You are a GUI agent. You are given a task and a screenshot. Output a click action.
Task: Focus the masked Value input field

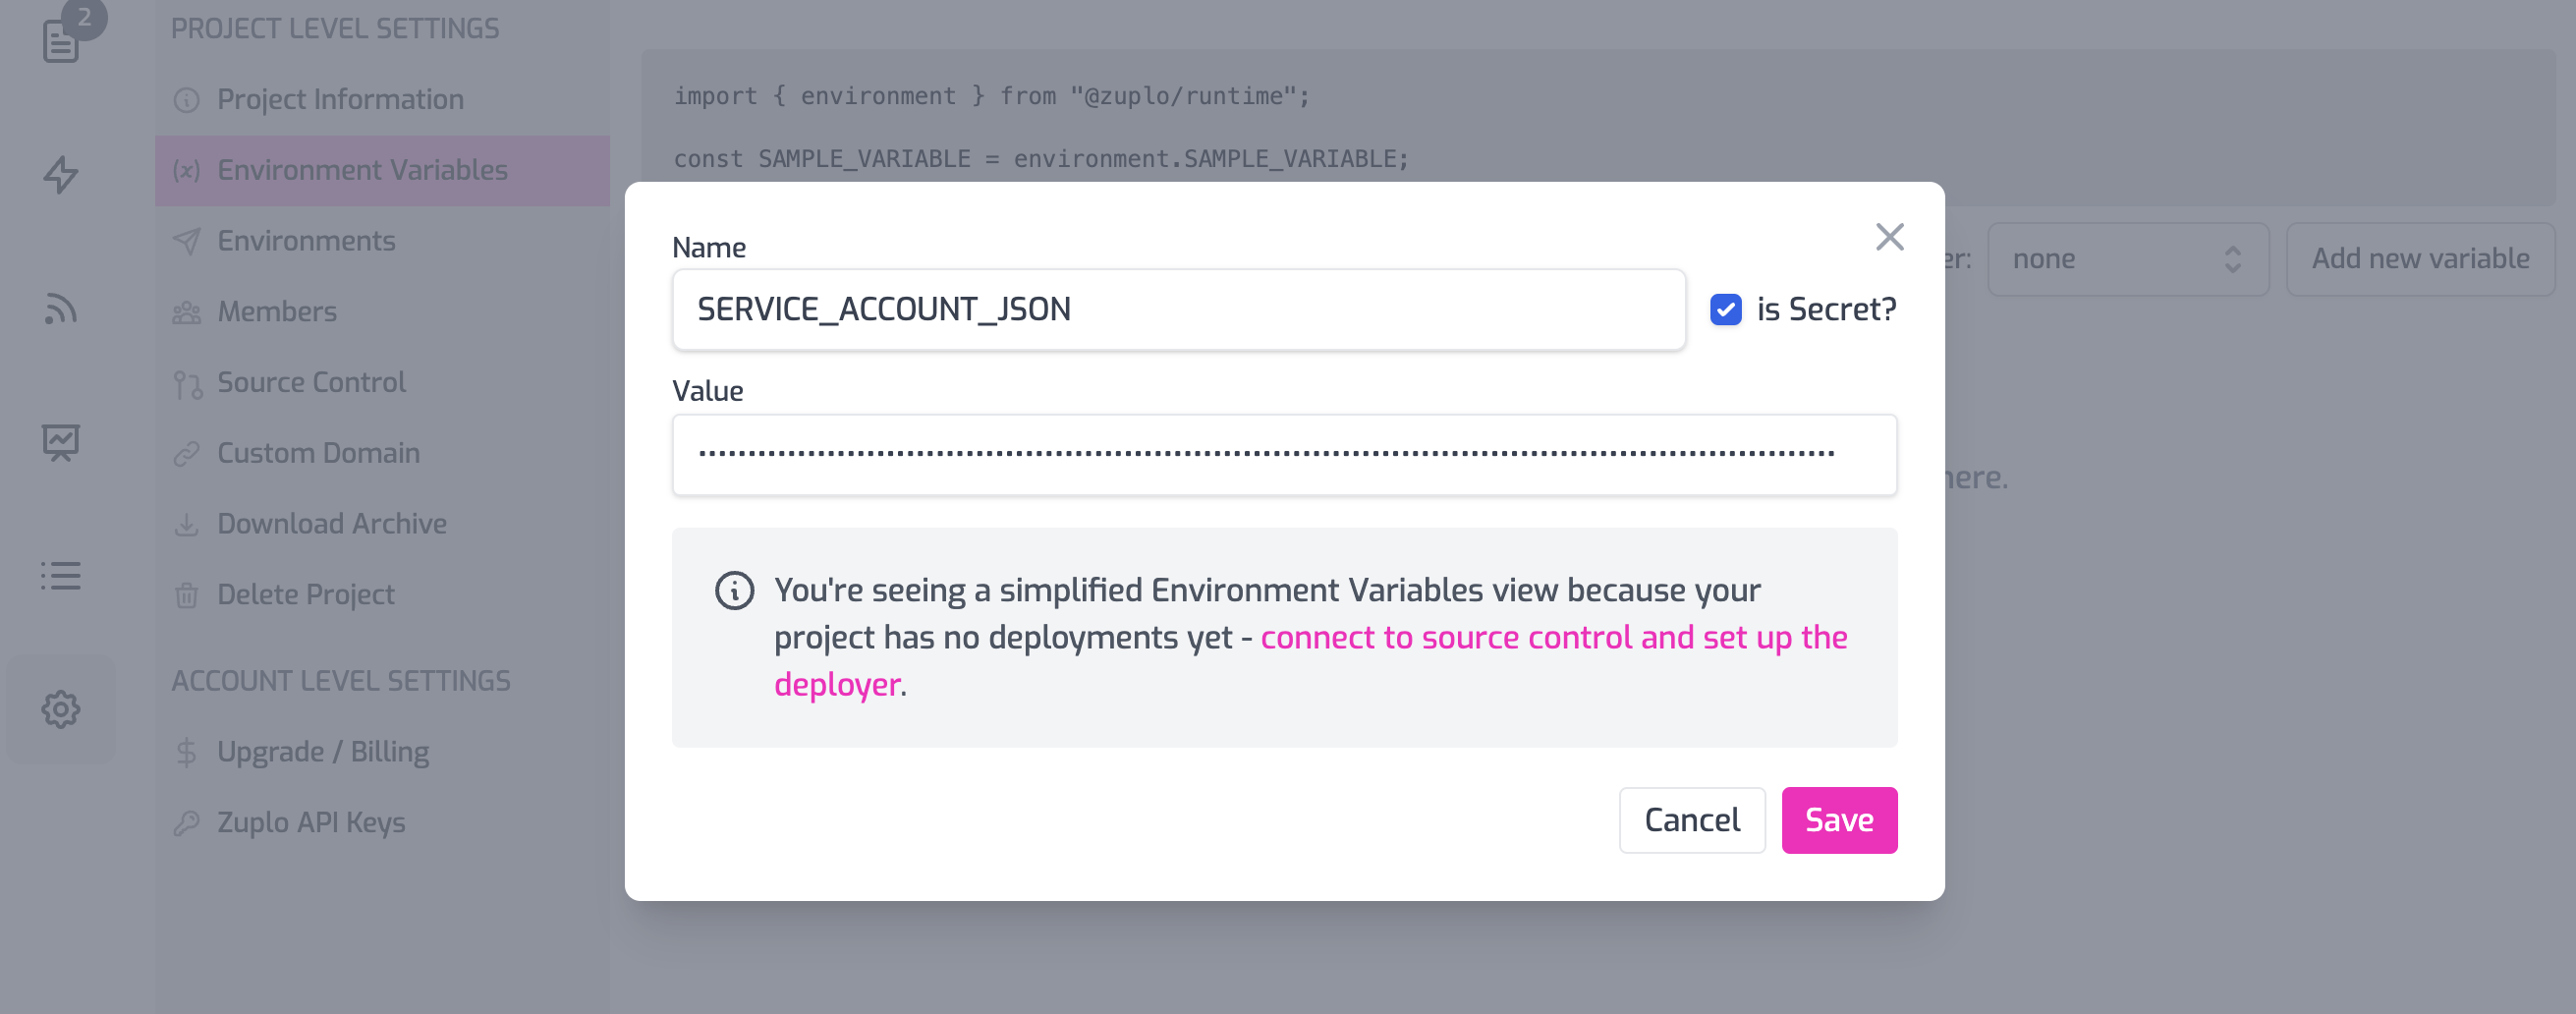(x=1283, y=455)
